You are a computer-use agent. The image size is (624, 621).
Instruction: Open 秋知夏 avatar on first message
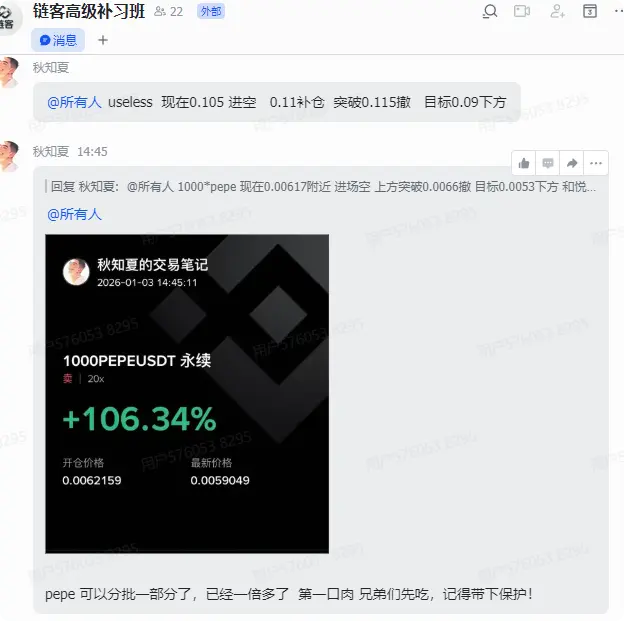pos(9,72)
